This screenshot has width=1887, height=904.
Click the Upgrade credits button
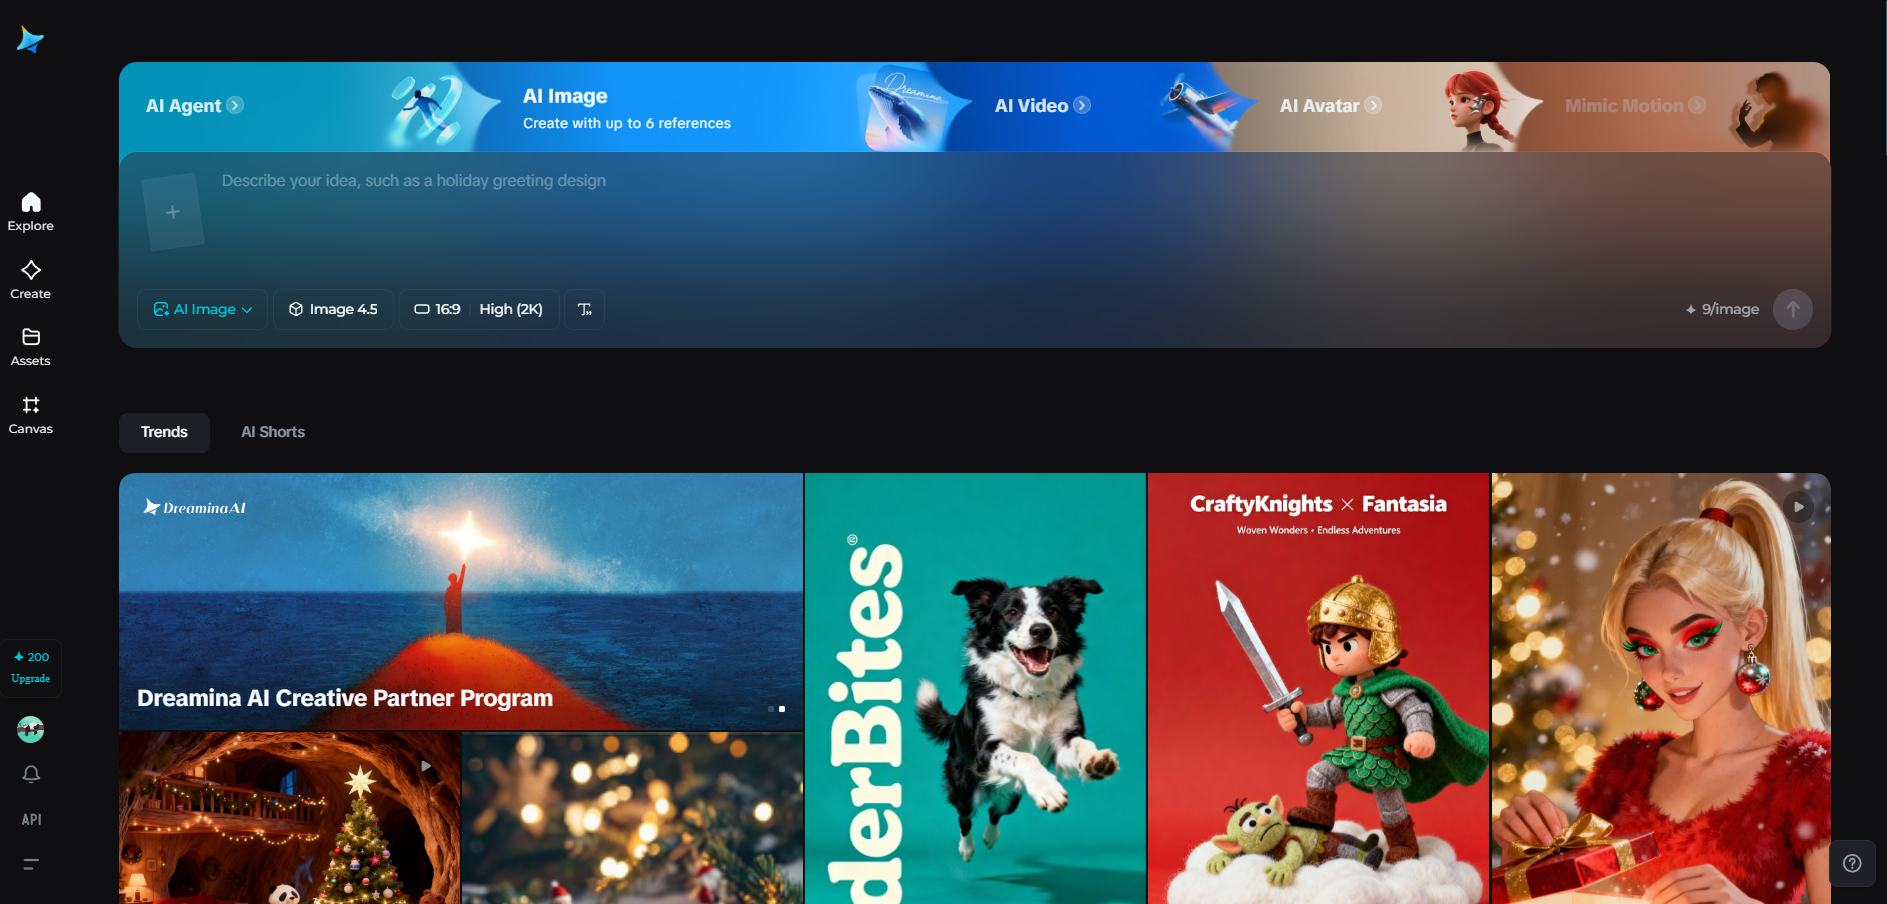(31, 679)
